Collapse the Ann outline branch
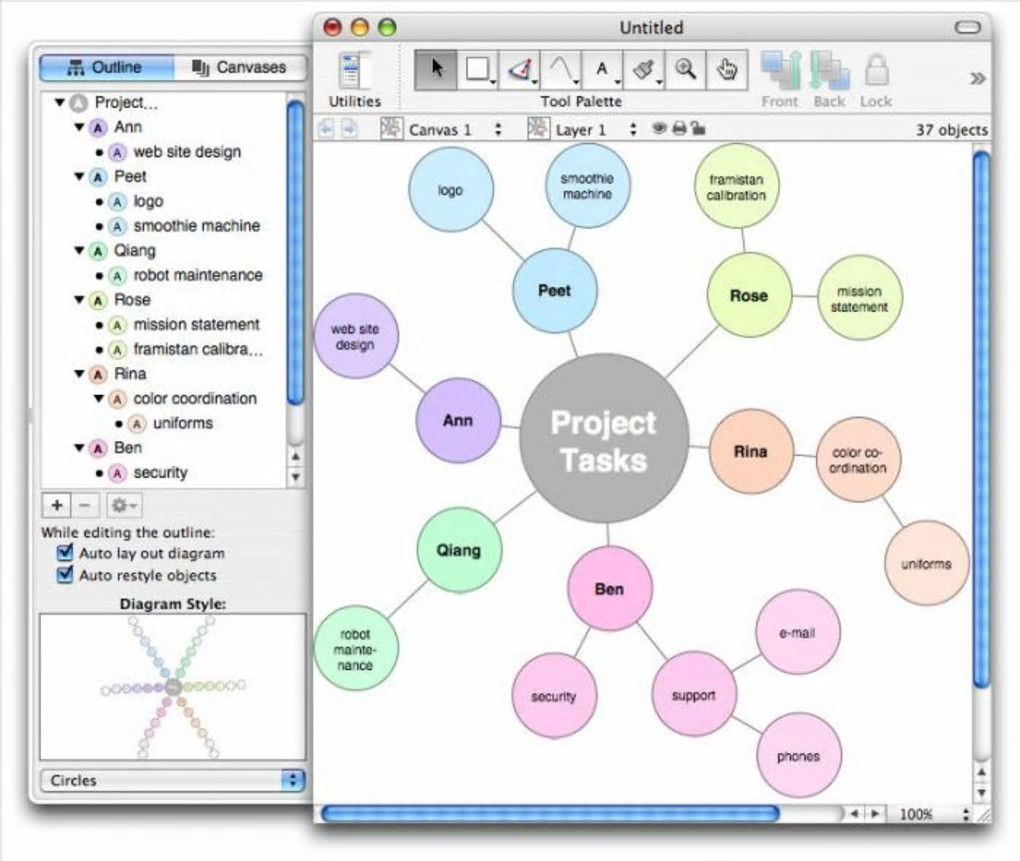This screenshot has width=1020, height=861. [79, 127]
